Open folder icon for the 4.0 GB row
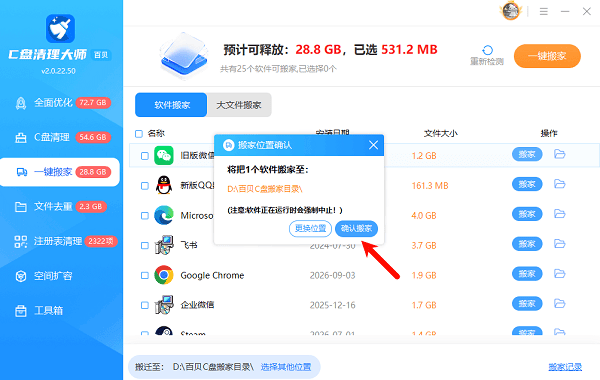The height and width of the screenshot is (380, 600). 559,214
